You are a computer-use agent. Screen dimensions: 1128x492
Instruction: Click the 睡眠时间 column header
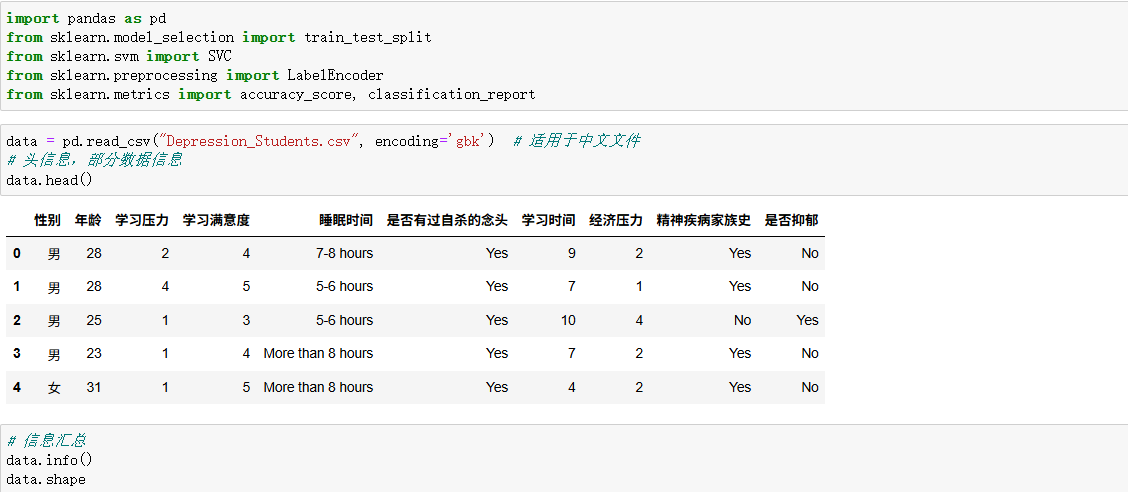(346, 220)
